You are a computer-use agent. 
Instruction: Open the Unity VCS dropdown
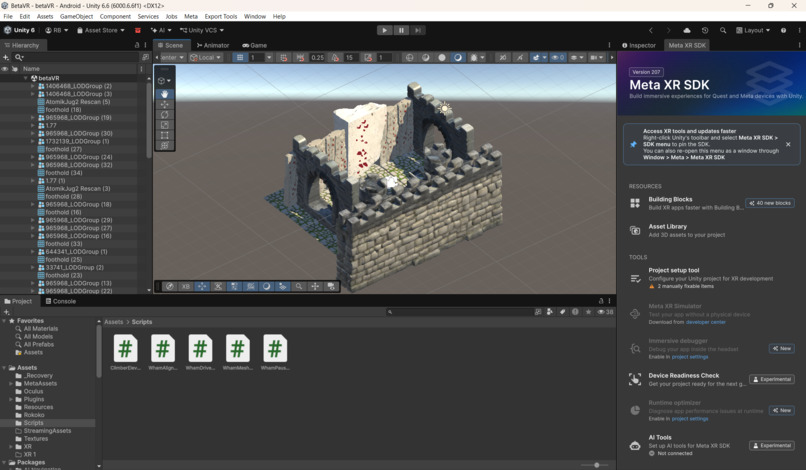202,30
